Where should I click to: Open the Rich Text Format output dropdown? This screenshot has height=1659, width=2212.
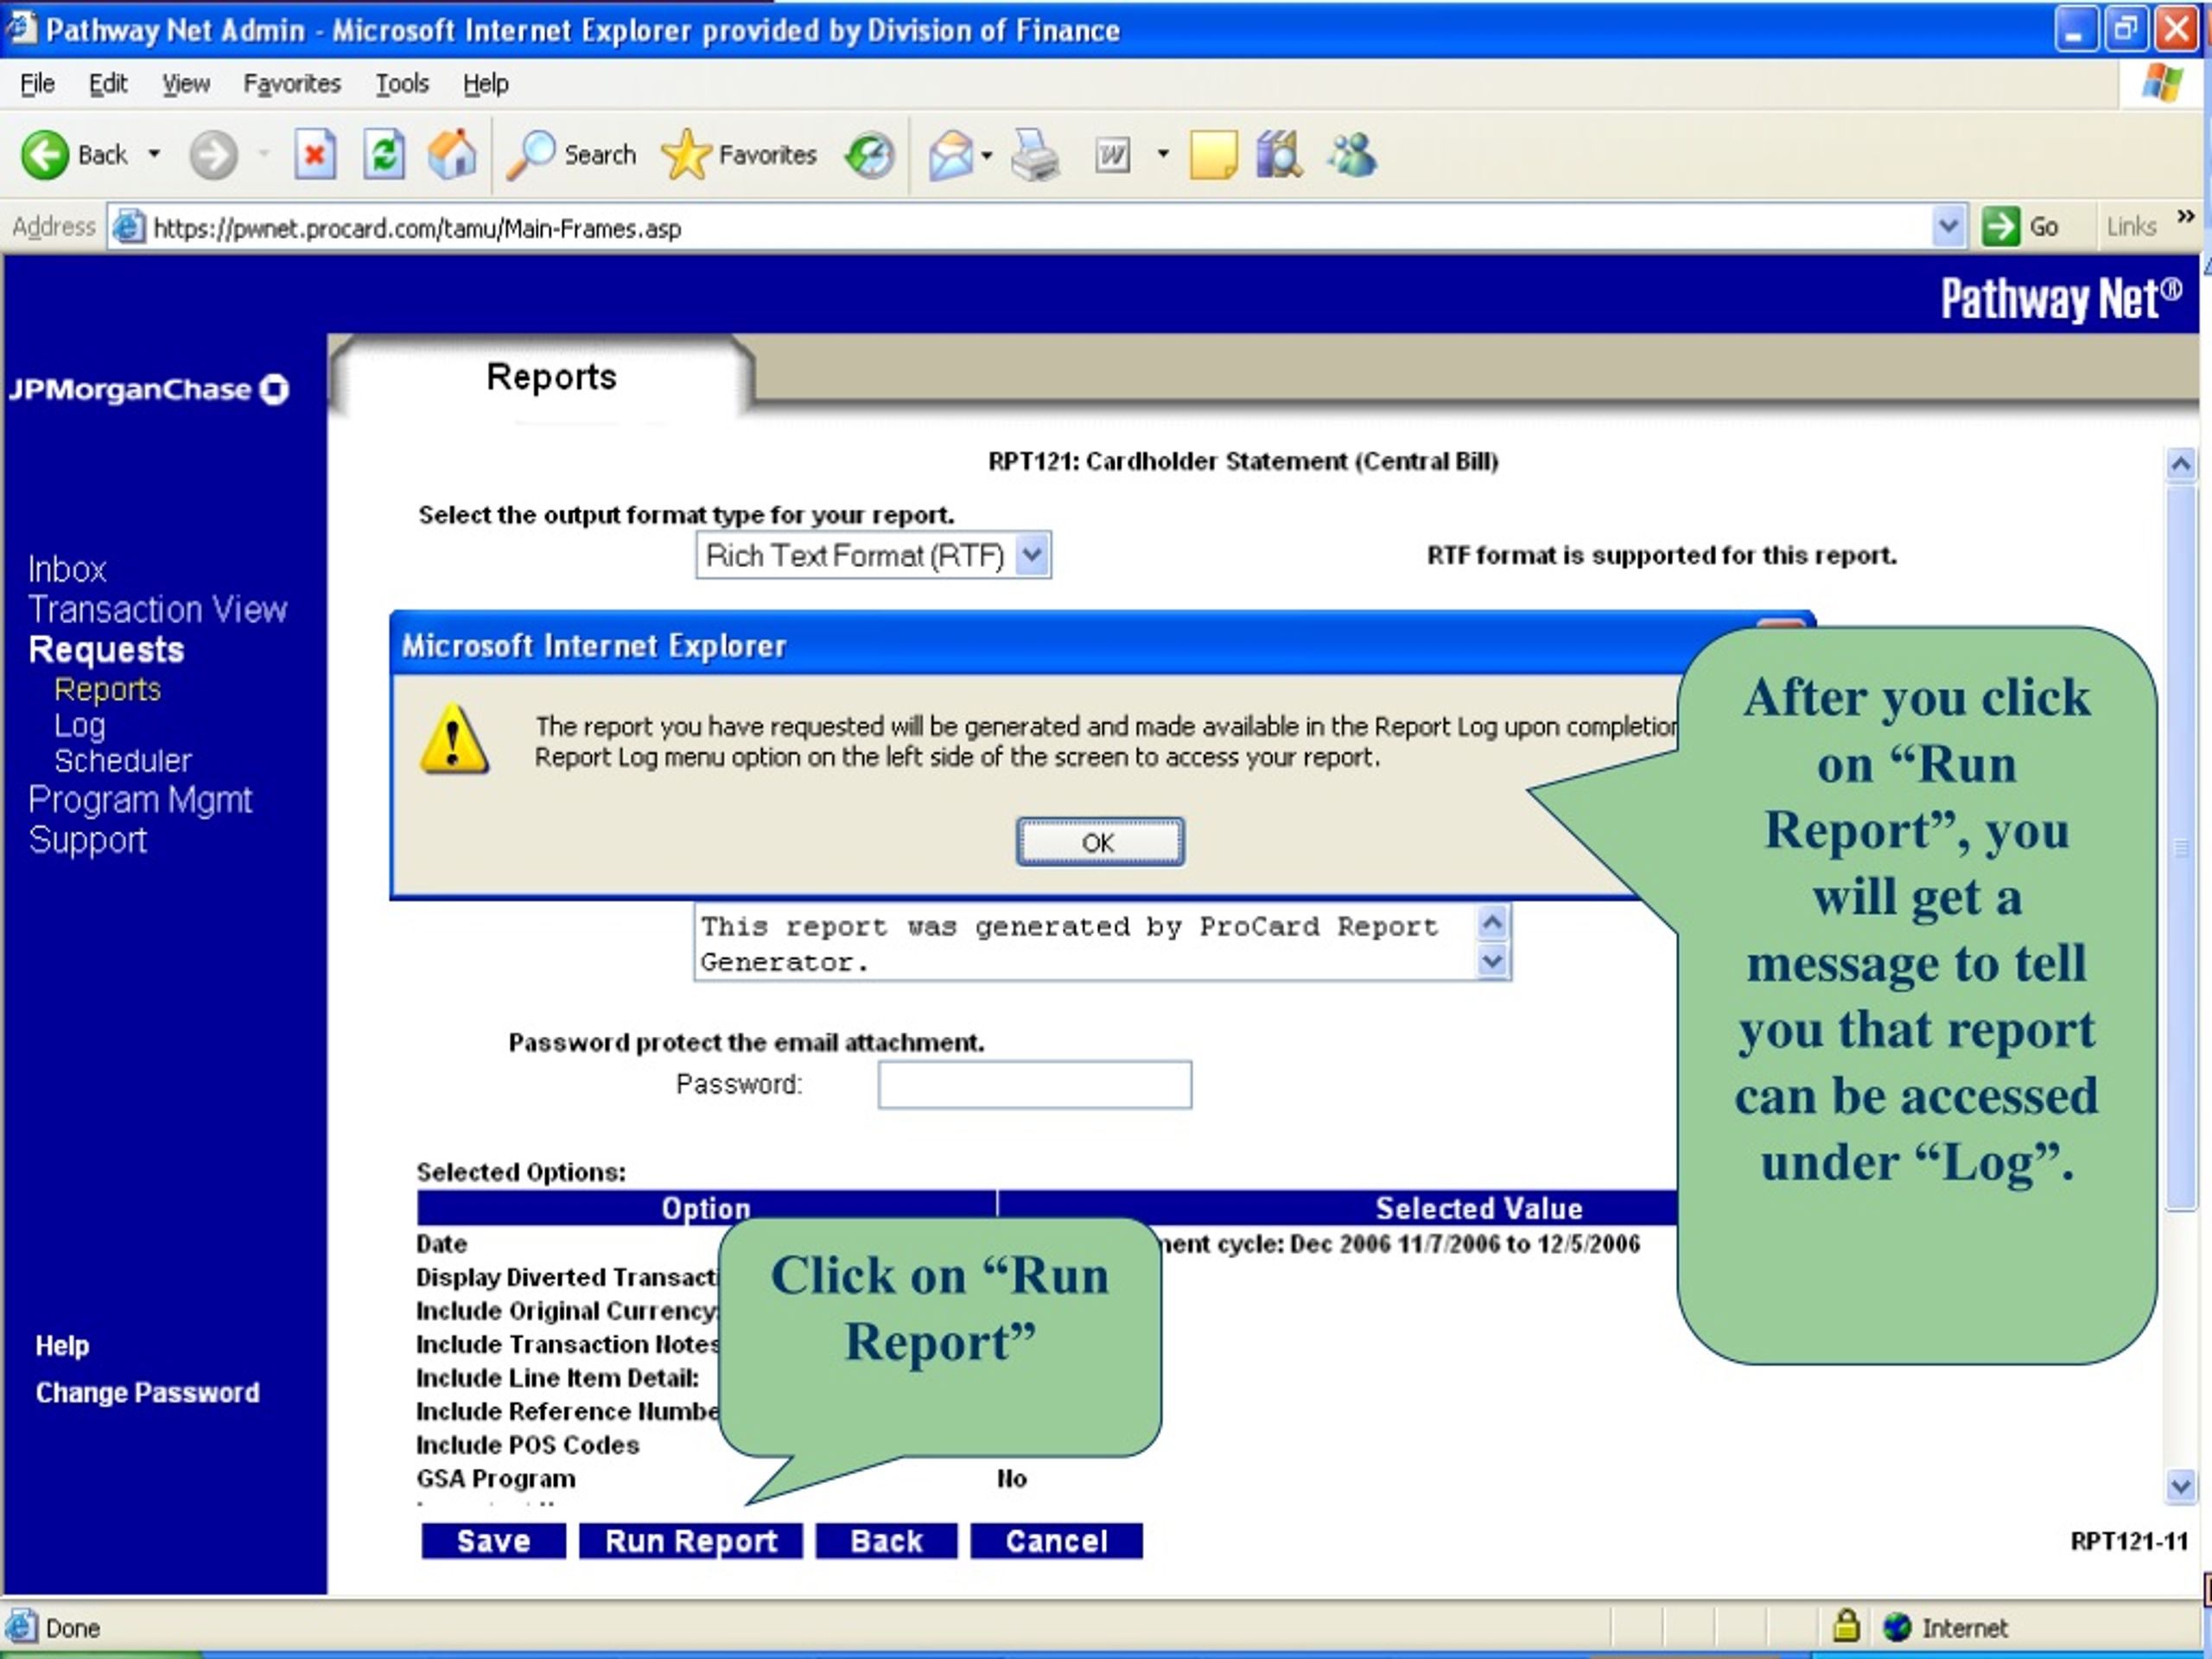(x=1033, y=554)
